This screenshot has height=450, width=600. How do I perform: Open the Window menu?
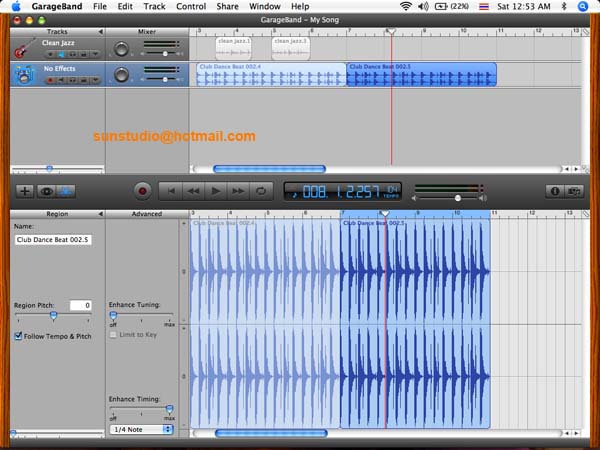coord(265,7)
